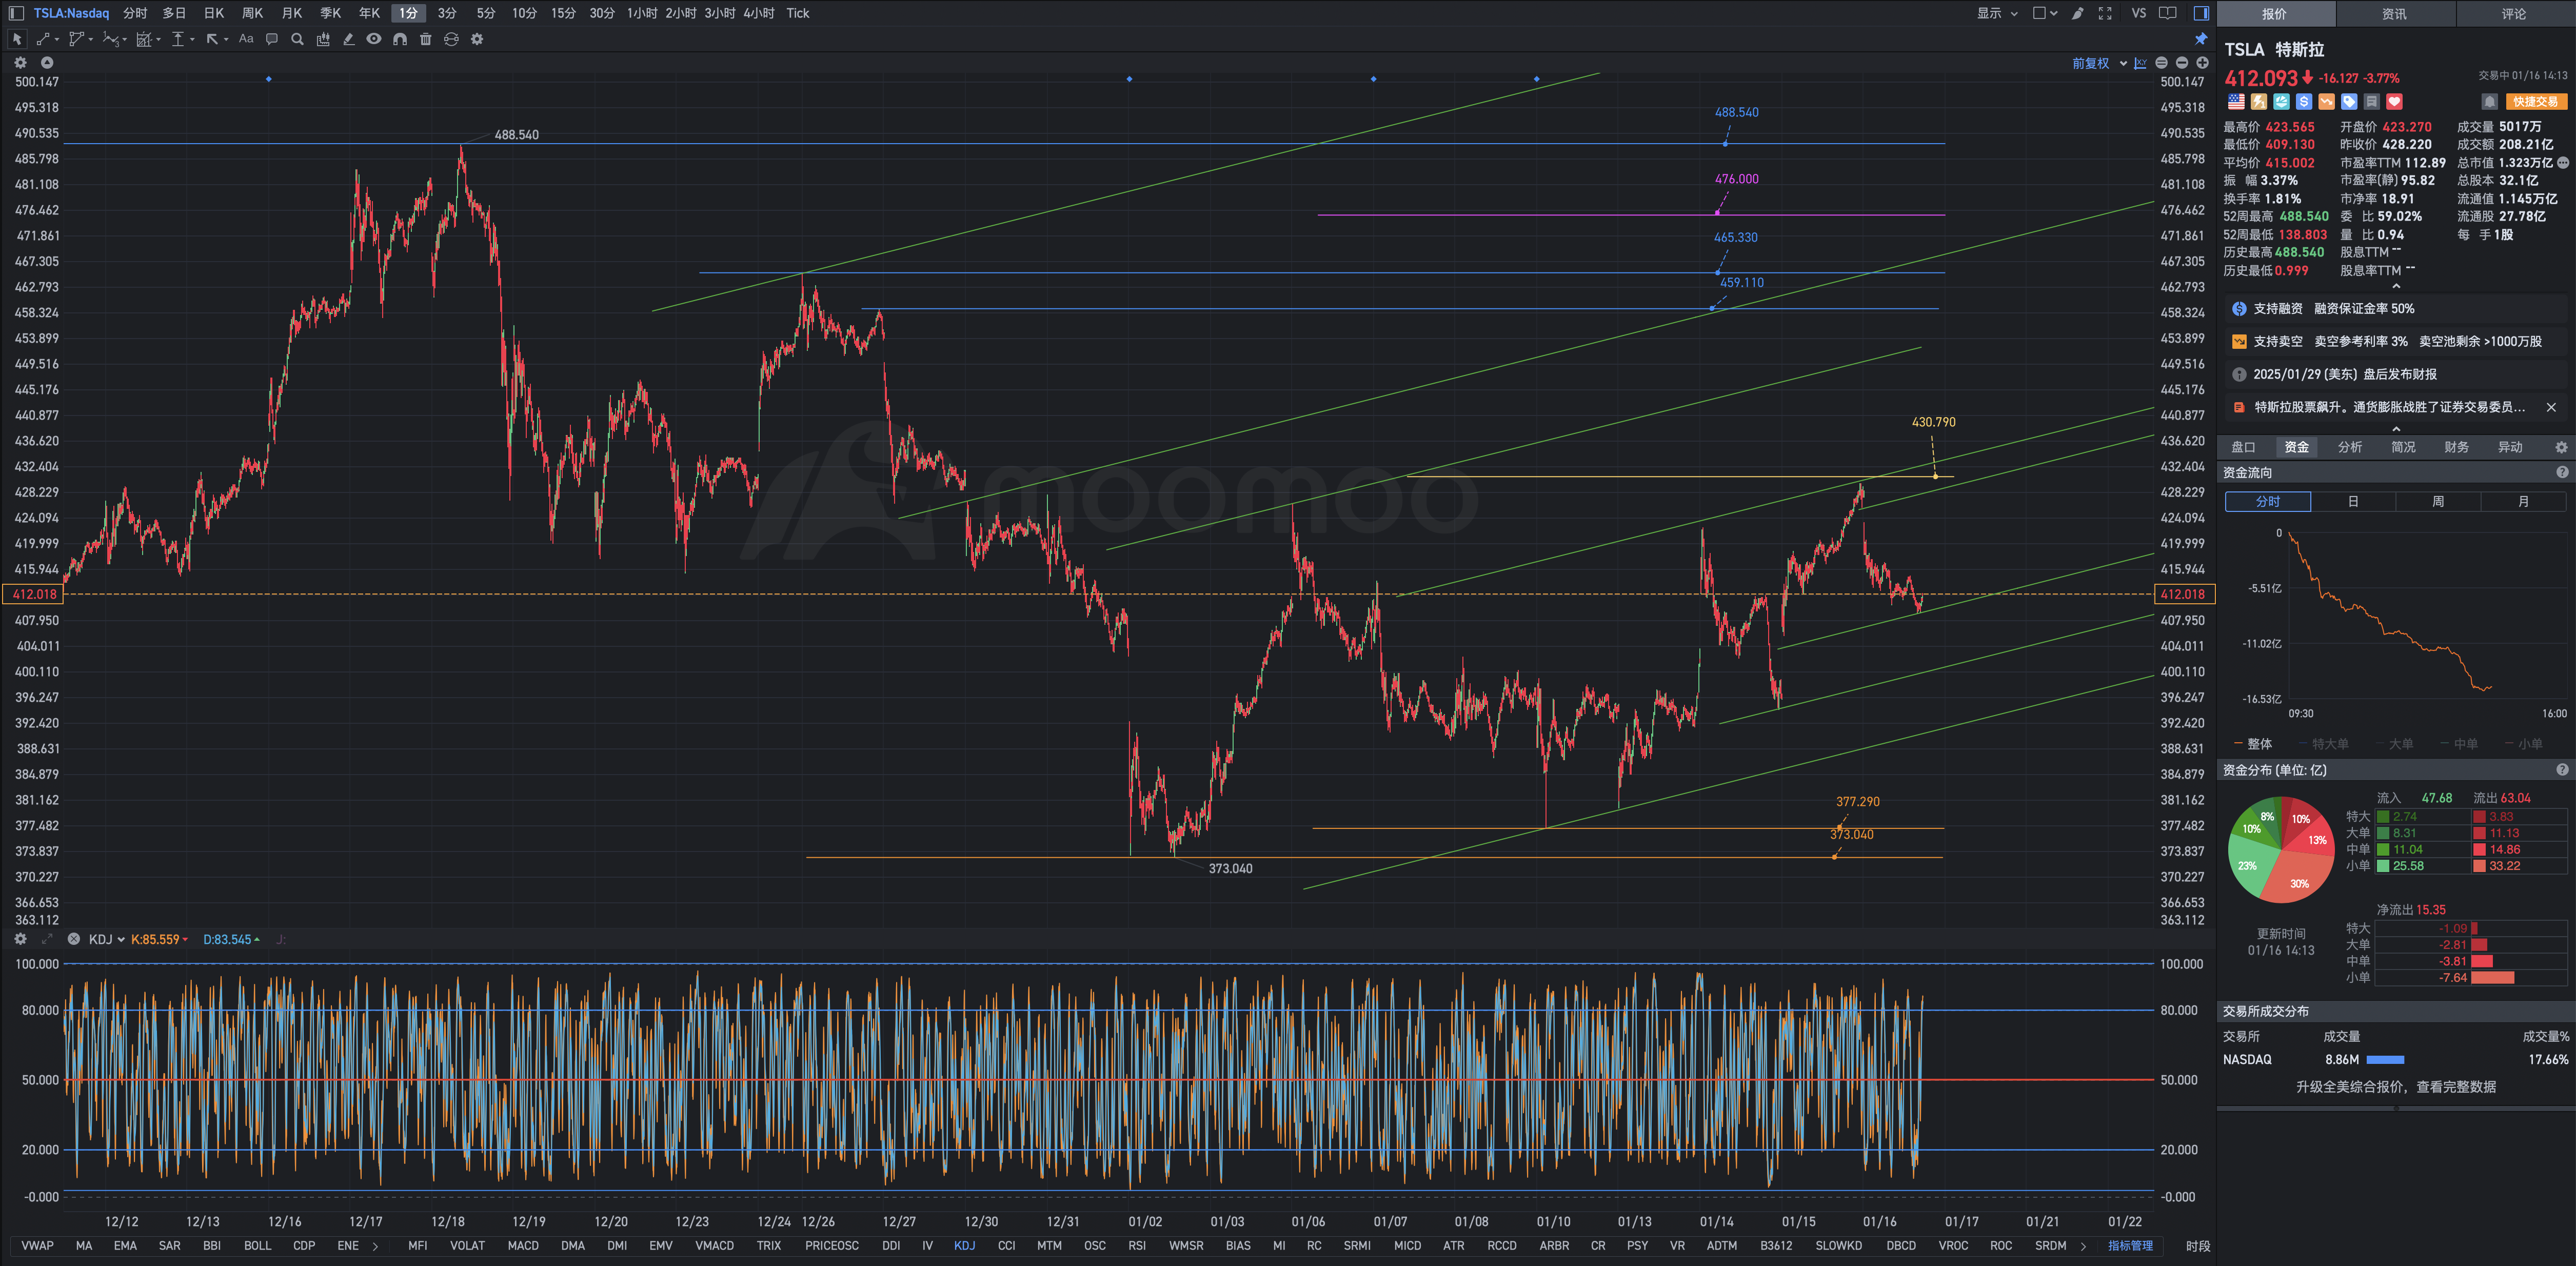Open 指标管理 indicator management
This screenshot has width=2576, height=1266.
tap(2130, 1246)
